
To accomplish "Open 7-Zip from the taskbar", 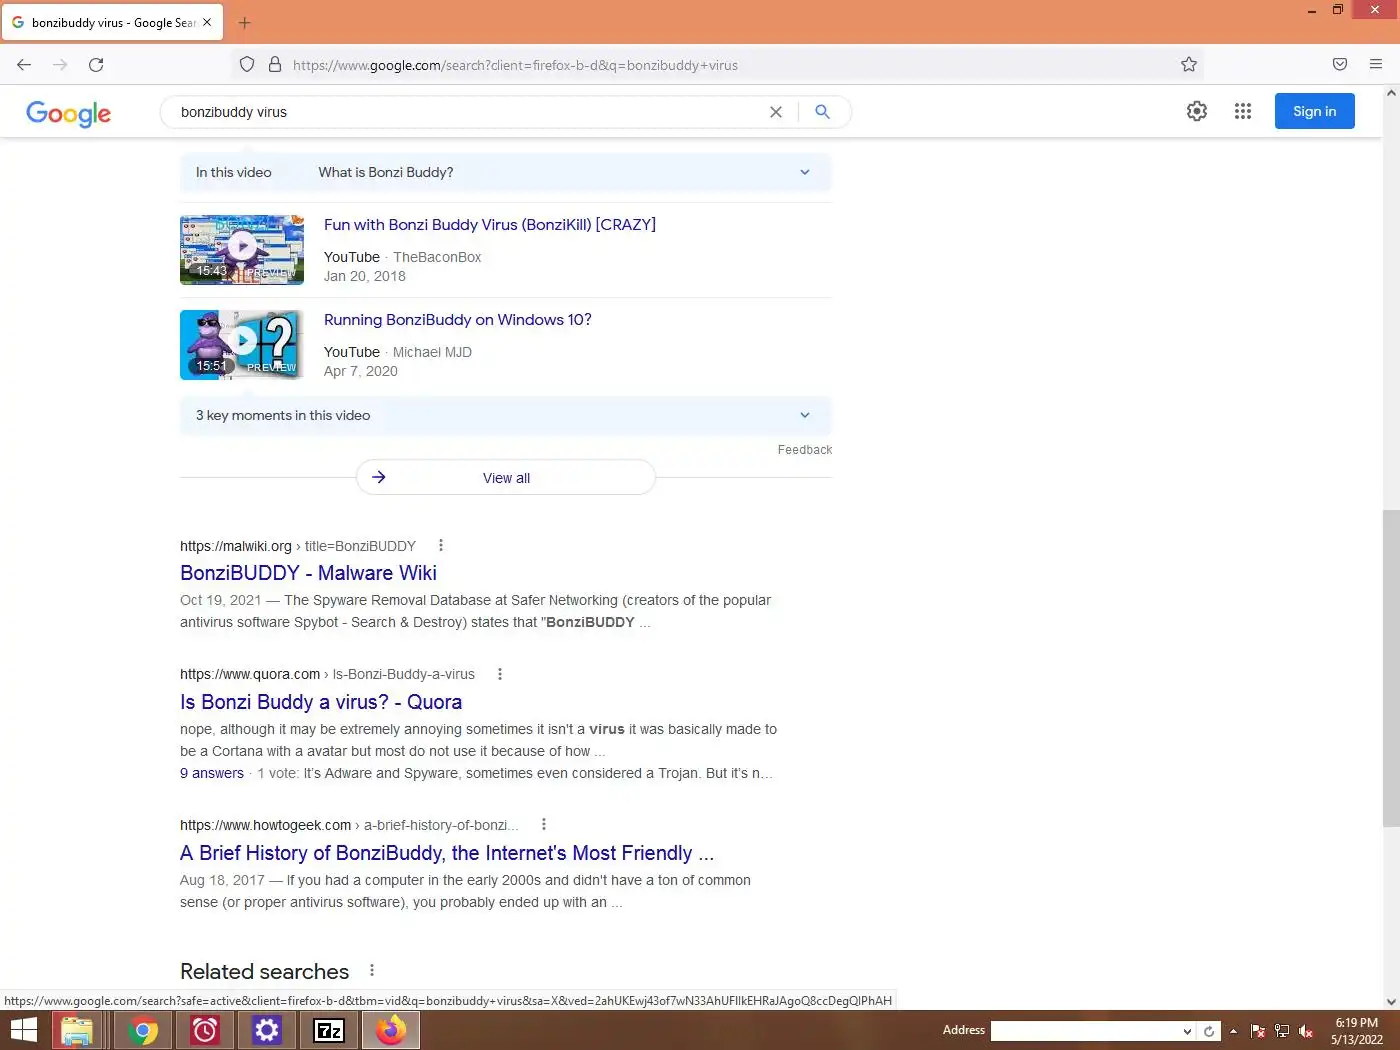I will click(x=329, y=1030).
